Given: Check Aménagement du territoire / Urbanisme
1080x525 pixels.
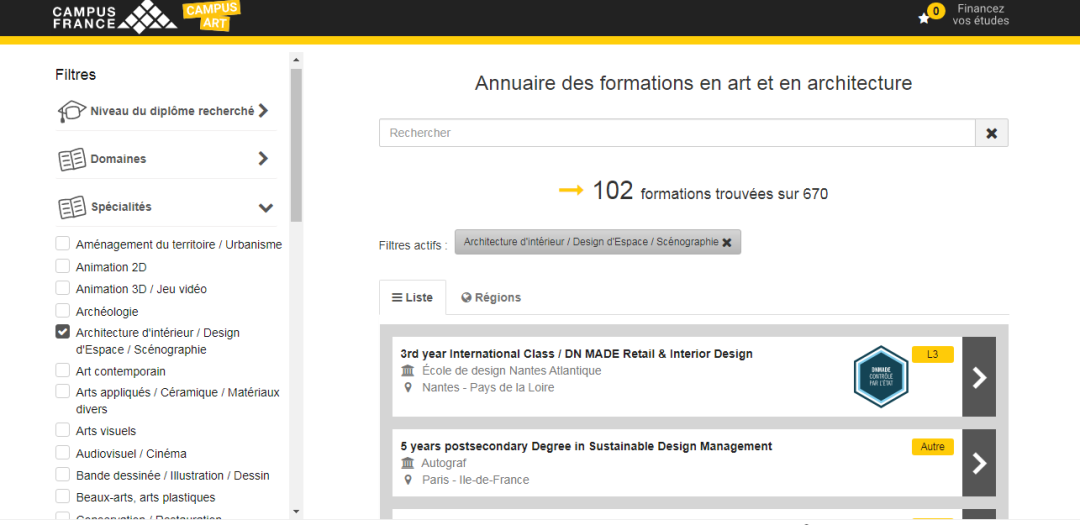Looking at the screenshot, I should [63, 244].
